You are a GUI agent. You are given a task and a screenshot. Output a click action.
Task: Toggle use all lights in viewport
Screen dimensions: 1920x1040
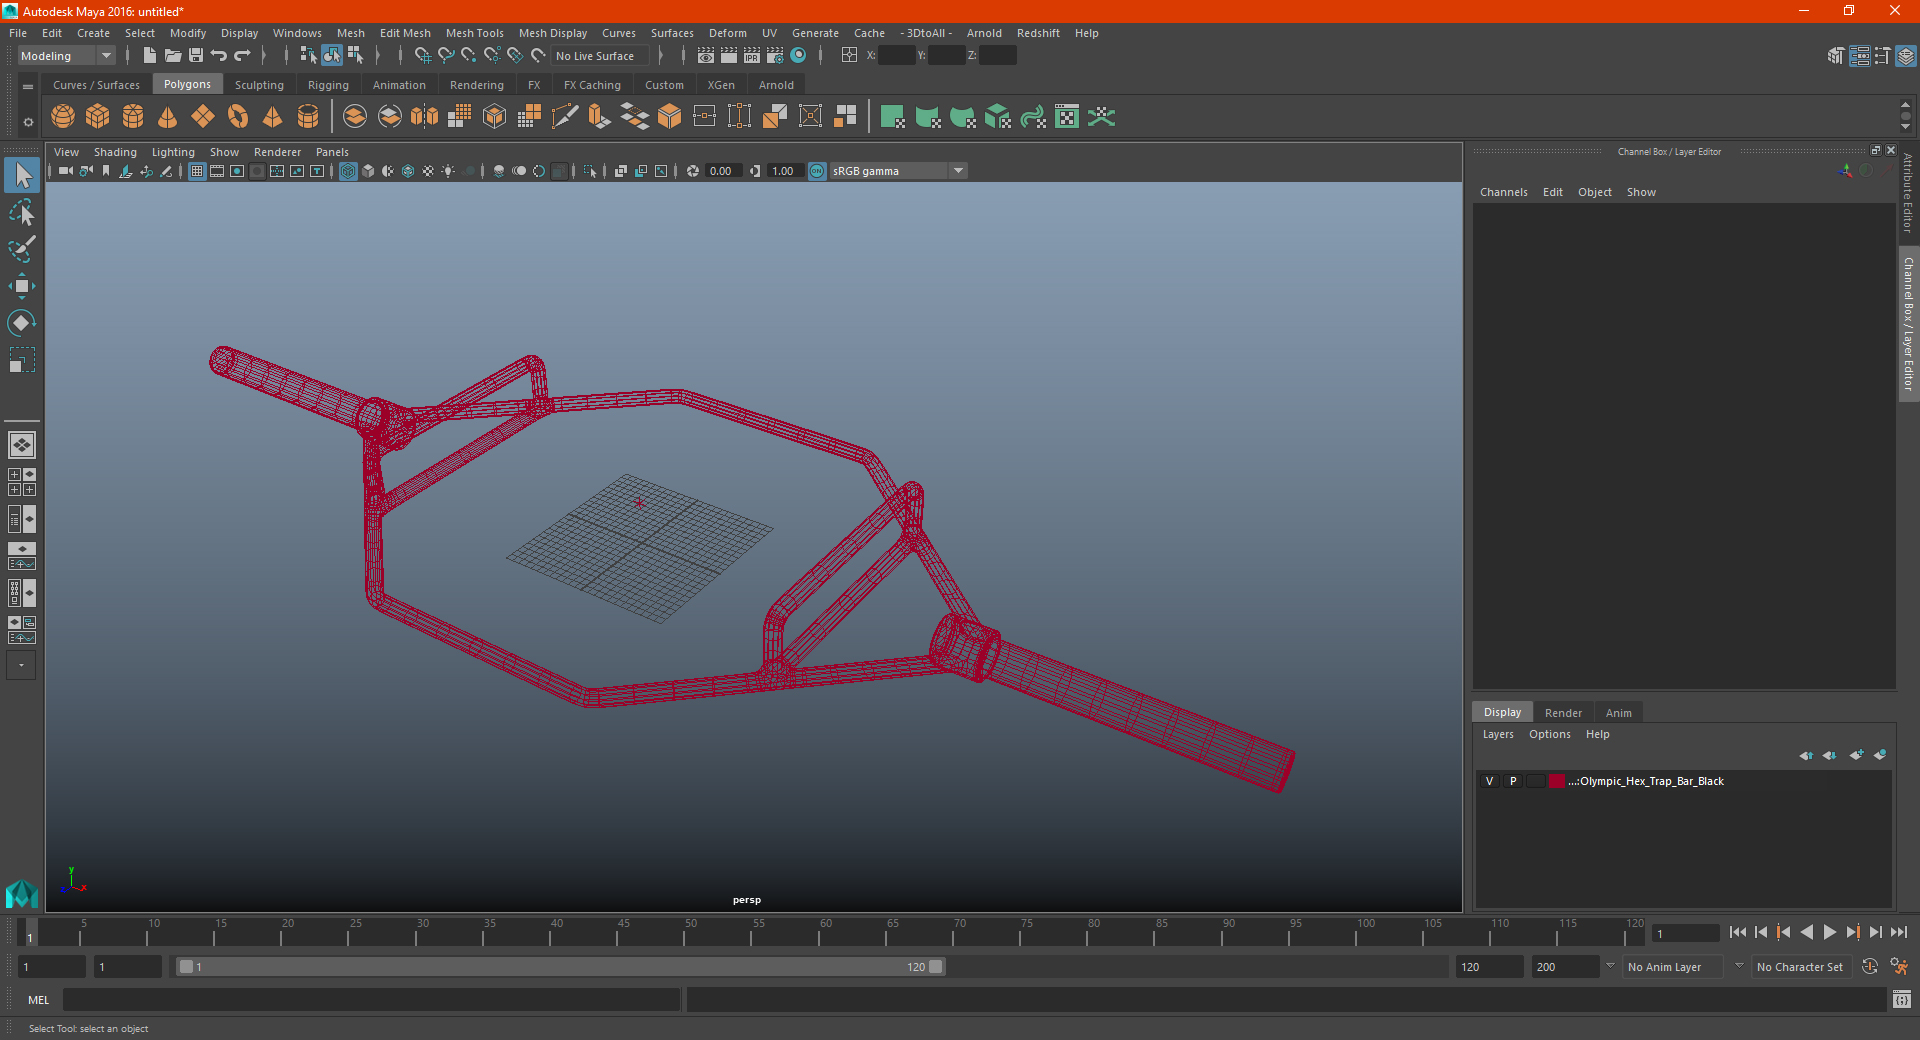coord(448,171)
